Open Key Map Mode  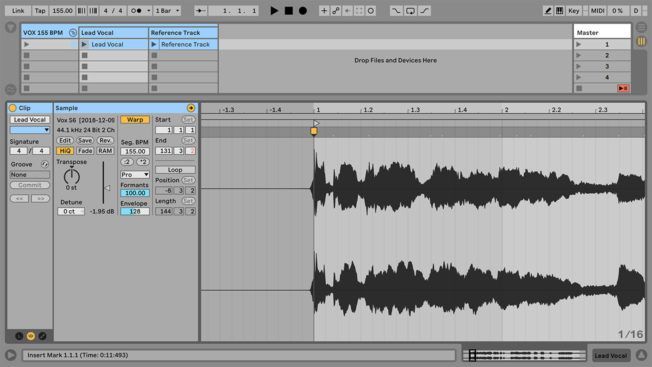pos(573,11)
